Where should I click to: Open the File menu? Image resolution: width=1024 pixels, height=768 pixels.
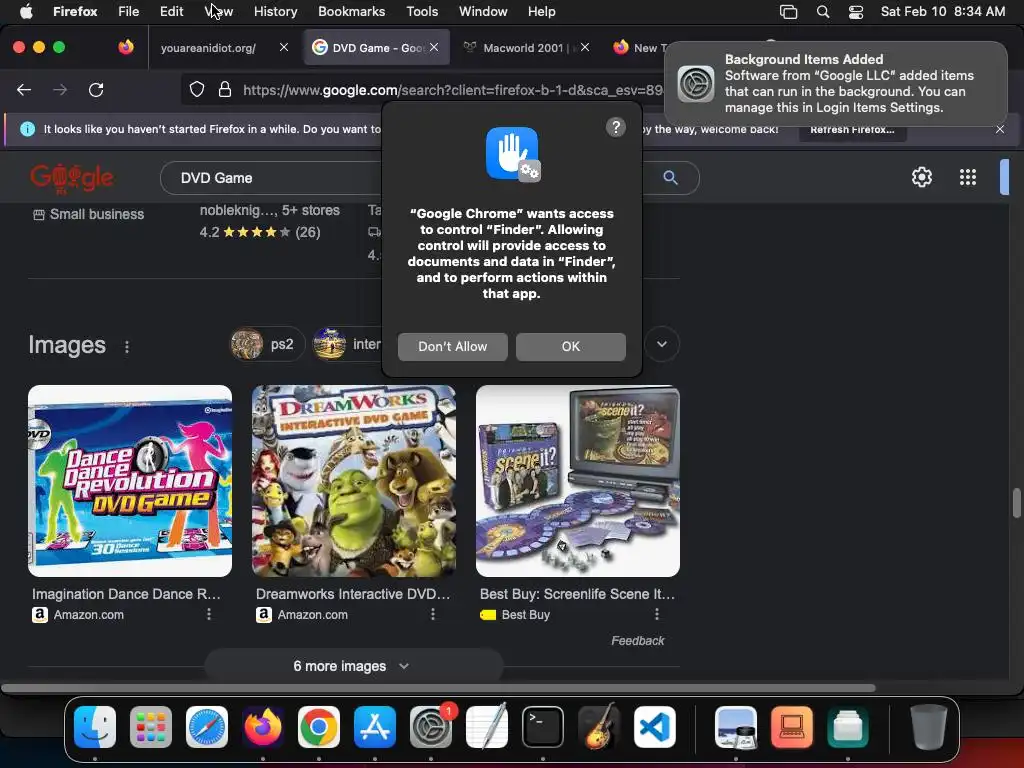click(128, 11)
